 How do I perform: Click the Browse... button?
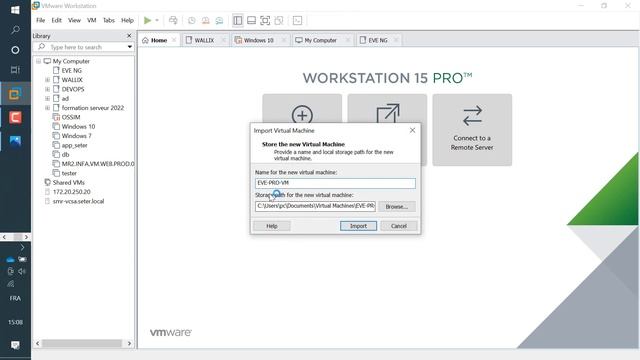click(x=397, y=207)
